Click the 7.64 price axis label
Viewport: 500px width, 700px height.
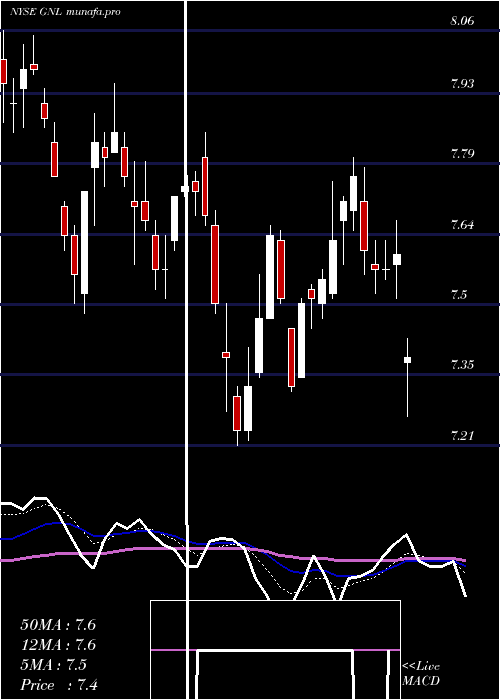coord(462,225)
